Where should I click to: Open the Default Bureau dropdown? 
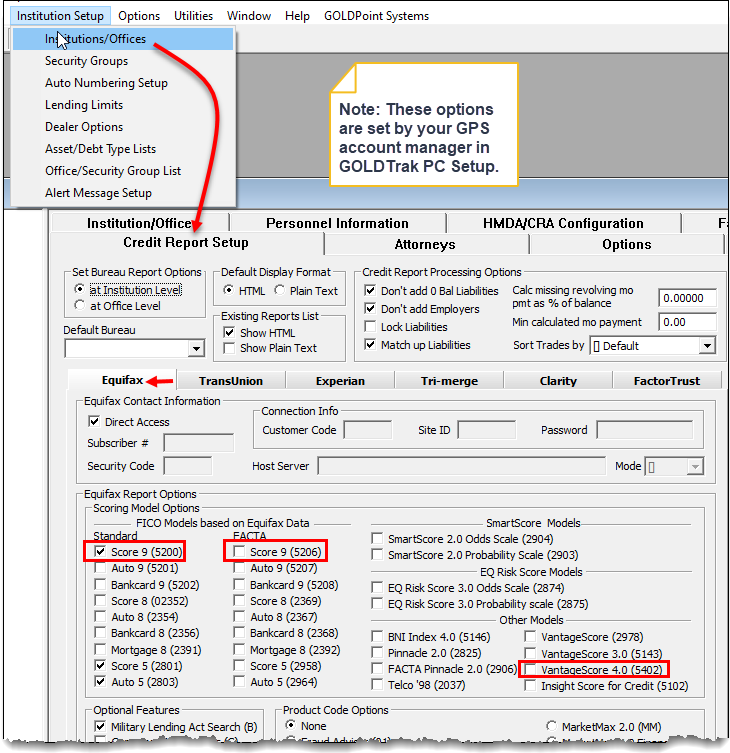(x=196, y=349)
